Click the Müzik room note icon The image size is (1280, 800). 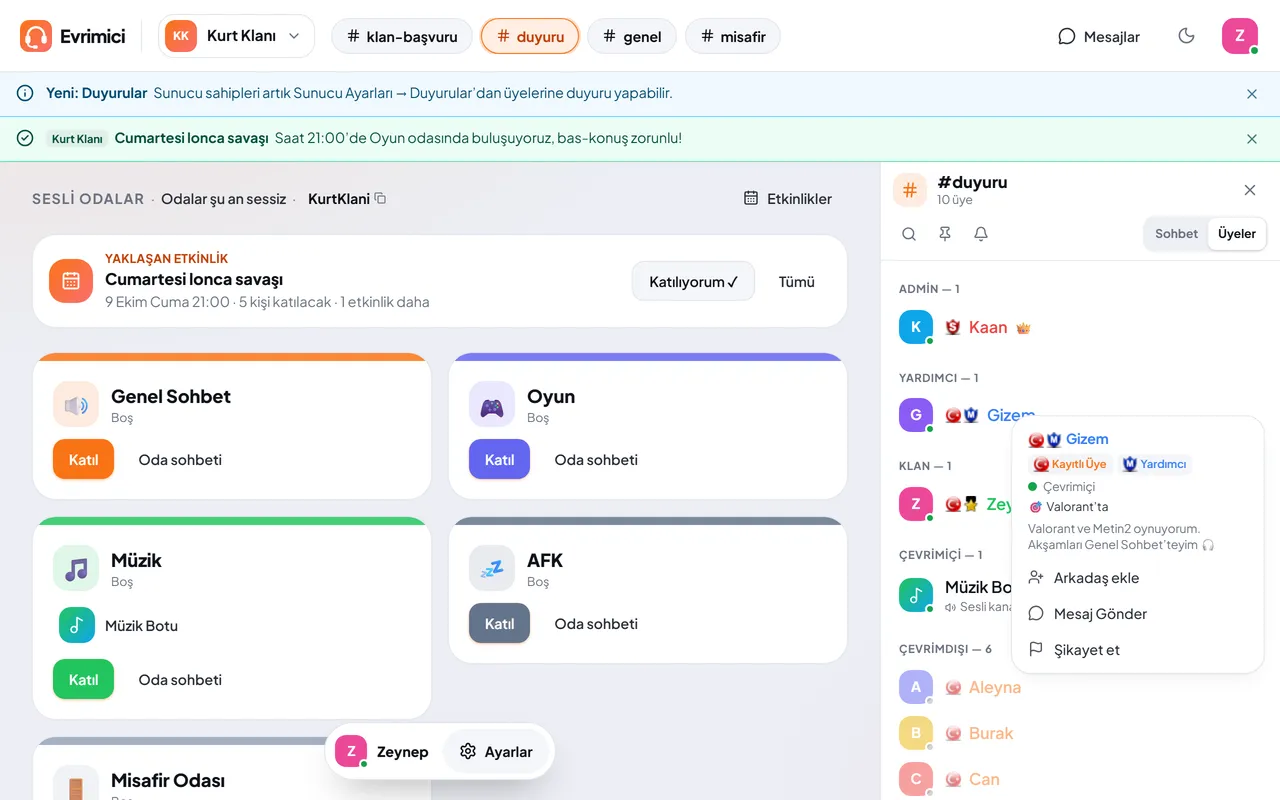pyautogui.click(x=76, y=569)
